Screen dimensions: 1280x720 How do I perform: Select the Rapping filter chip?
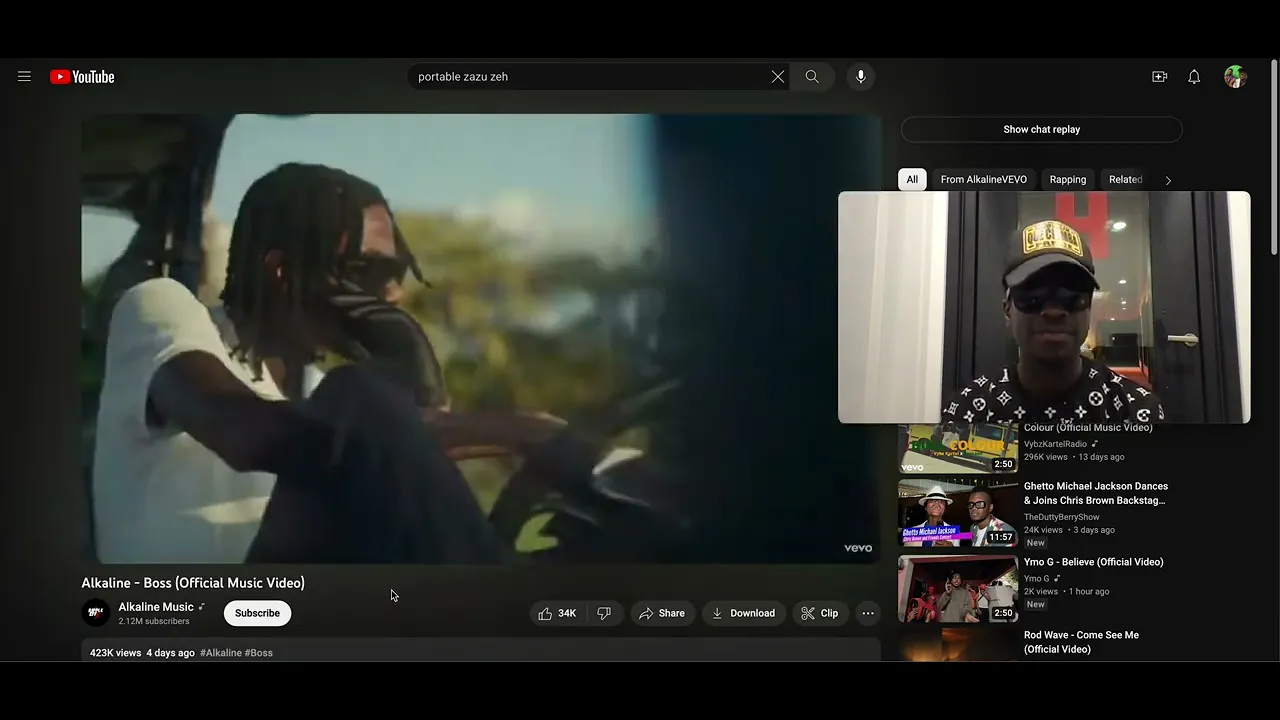coord(1067,180)
